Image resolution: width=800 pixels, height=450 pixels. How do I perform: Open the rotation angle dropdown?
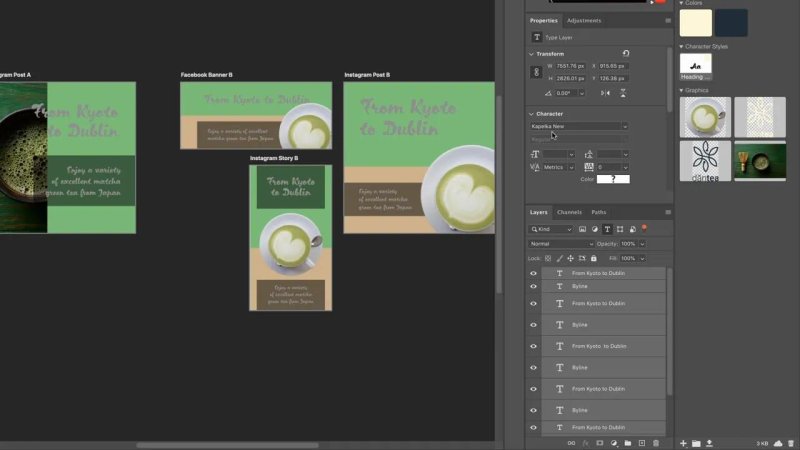(x=582, y=93)
